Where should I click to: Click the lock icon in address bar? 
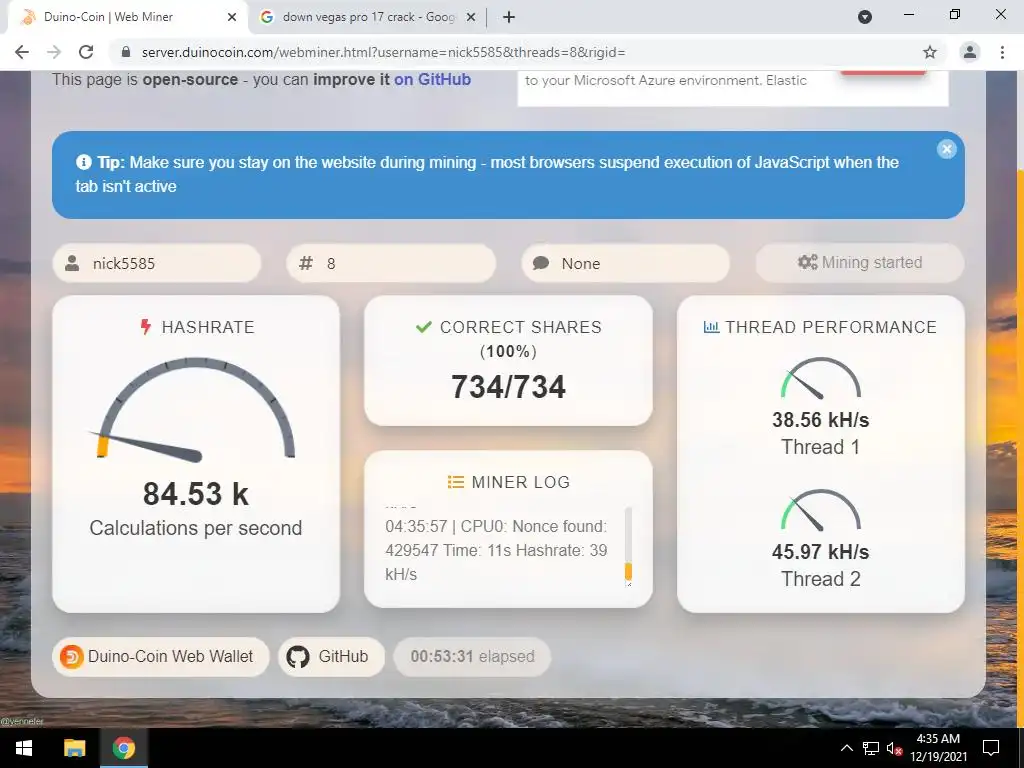126,52
